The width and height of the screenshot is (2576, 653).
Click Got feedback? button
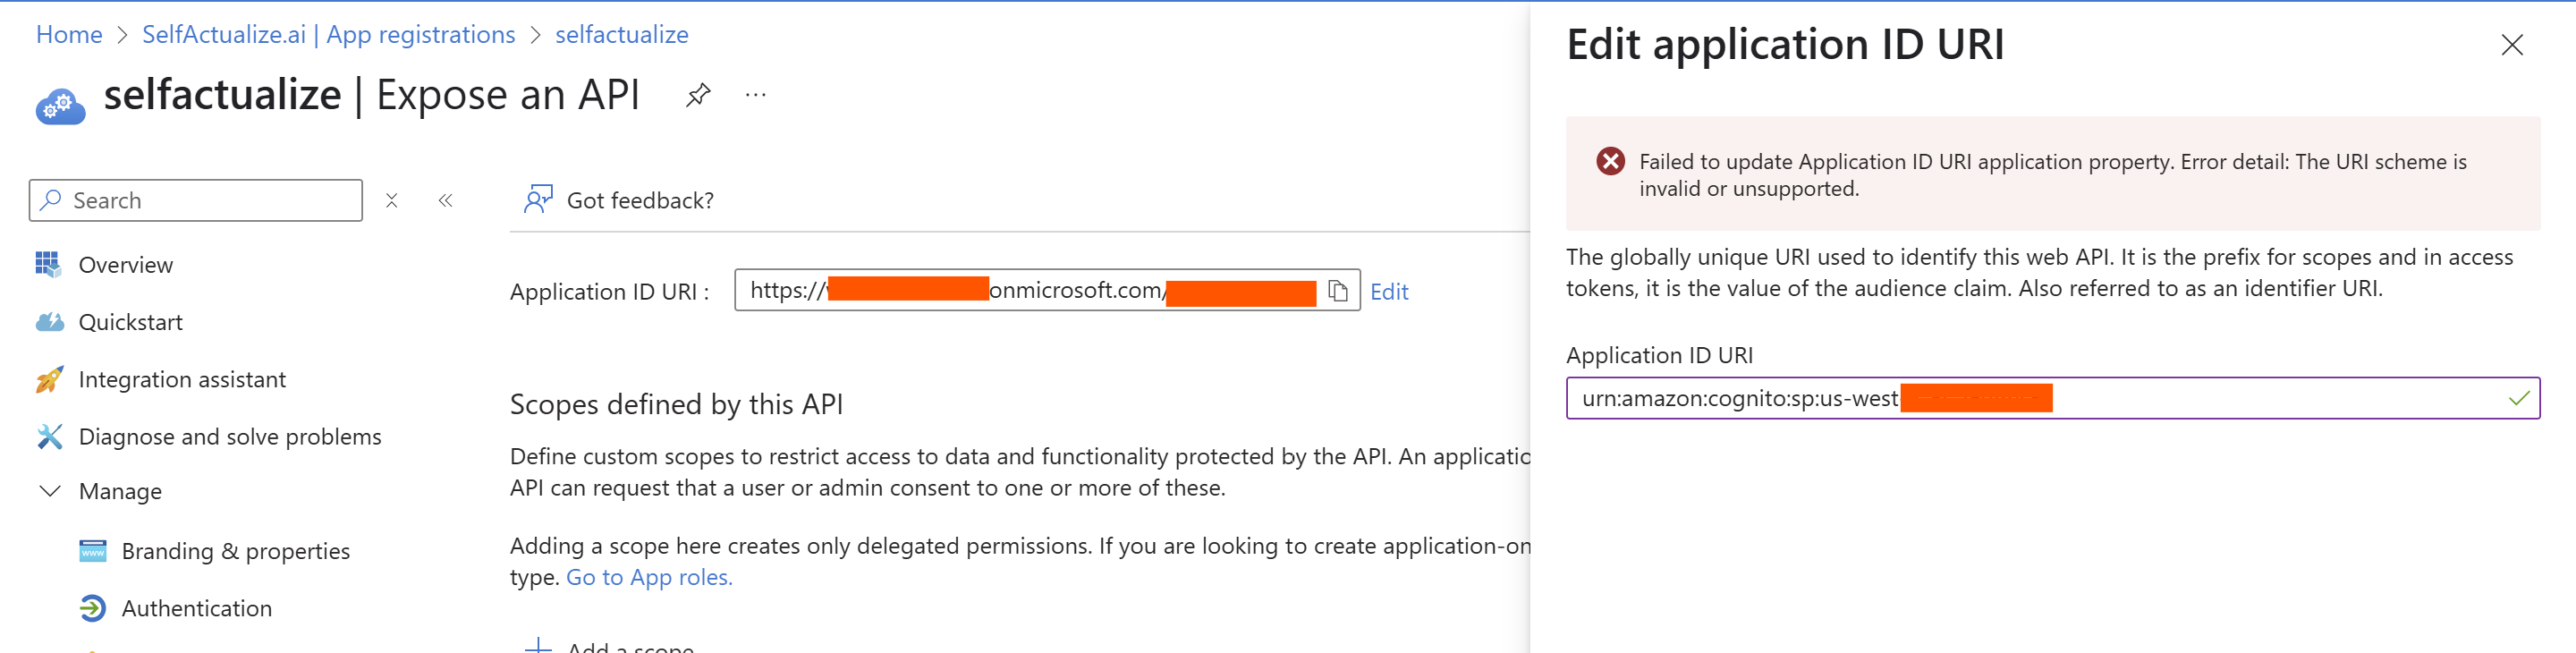(619, 200)
